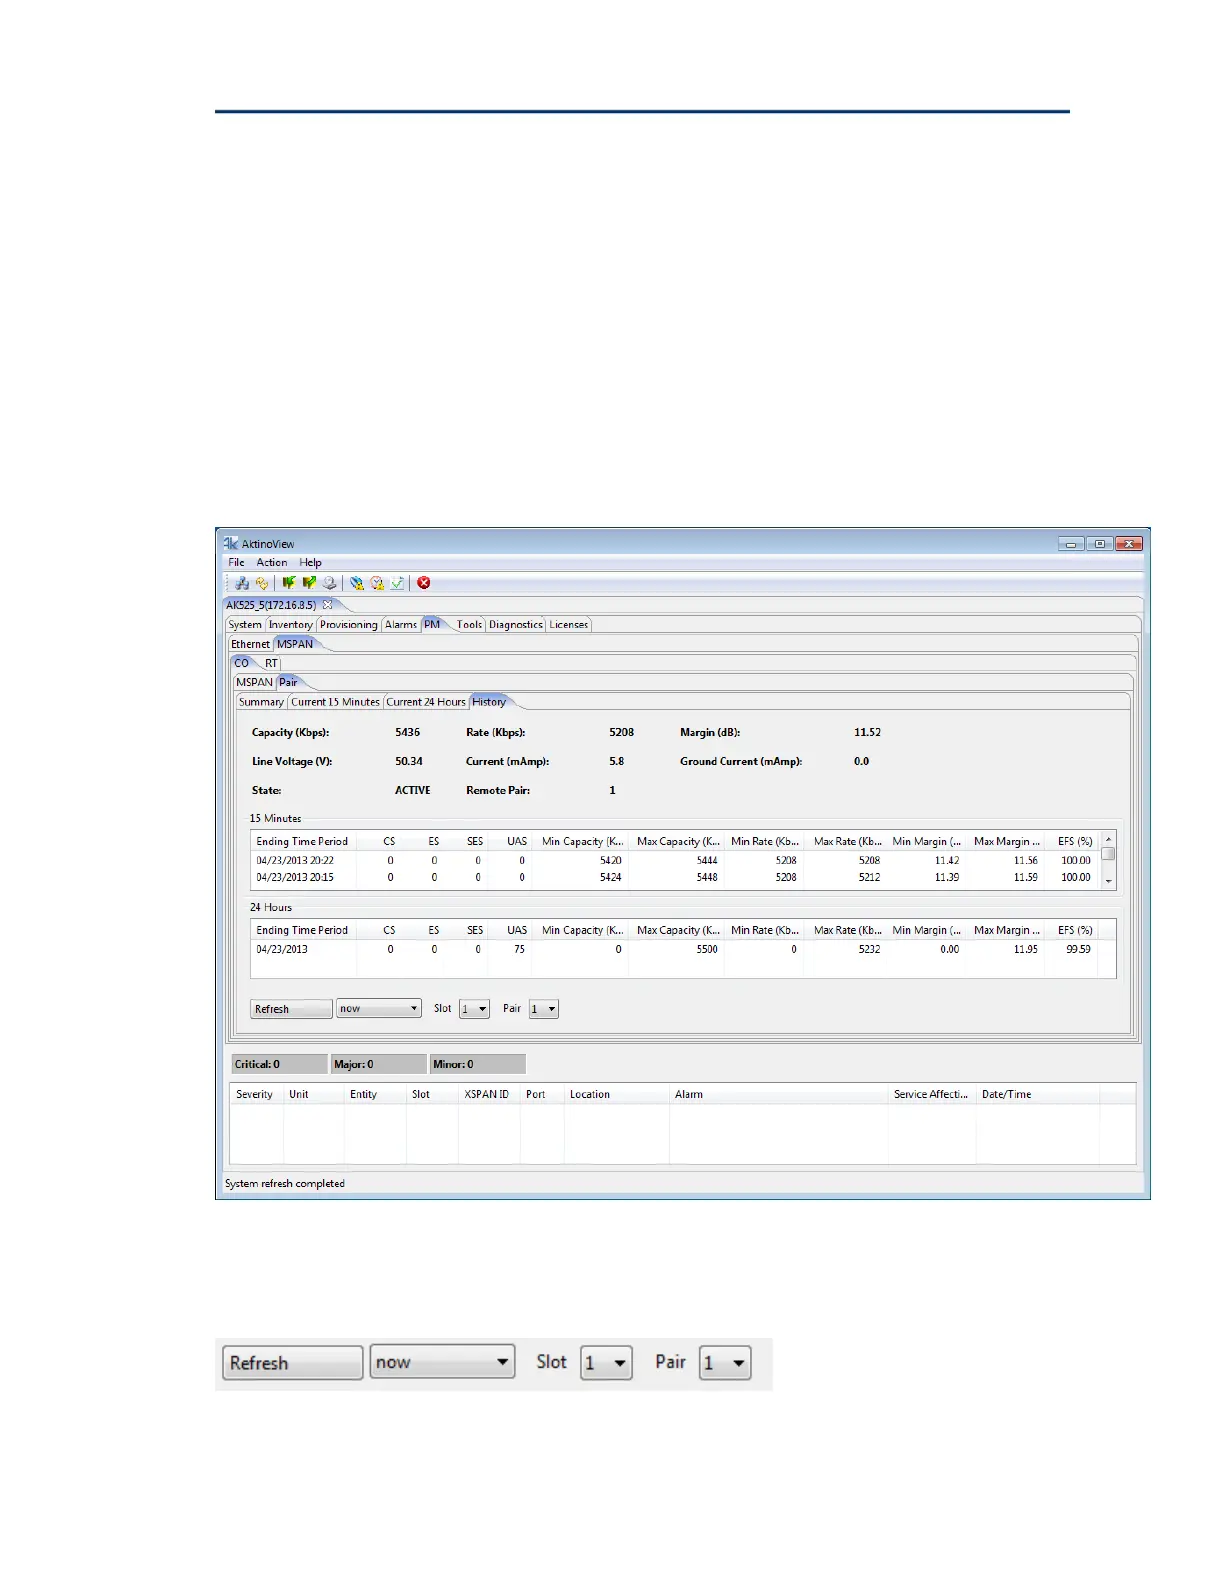Click the 99.59 EFS value
1224x1584 pixels.
[x=1078, y=949]
